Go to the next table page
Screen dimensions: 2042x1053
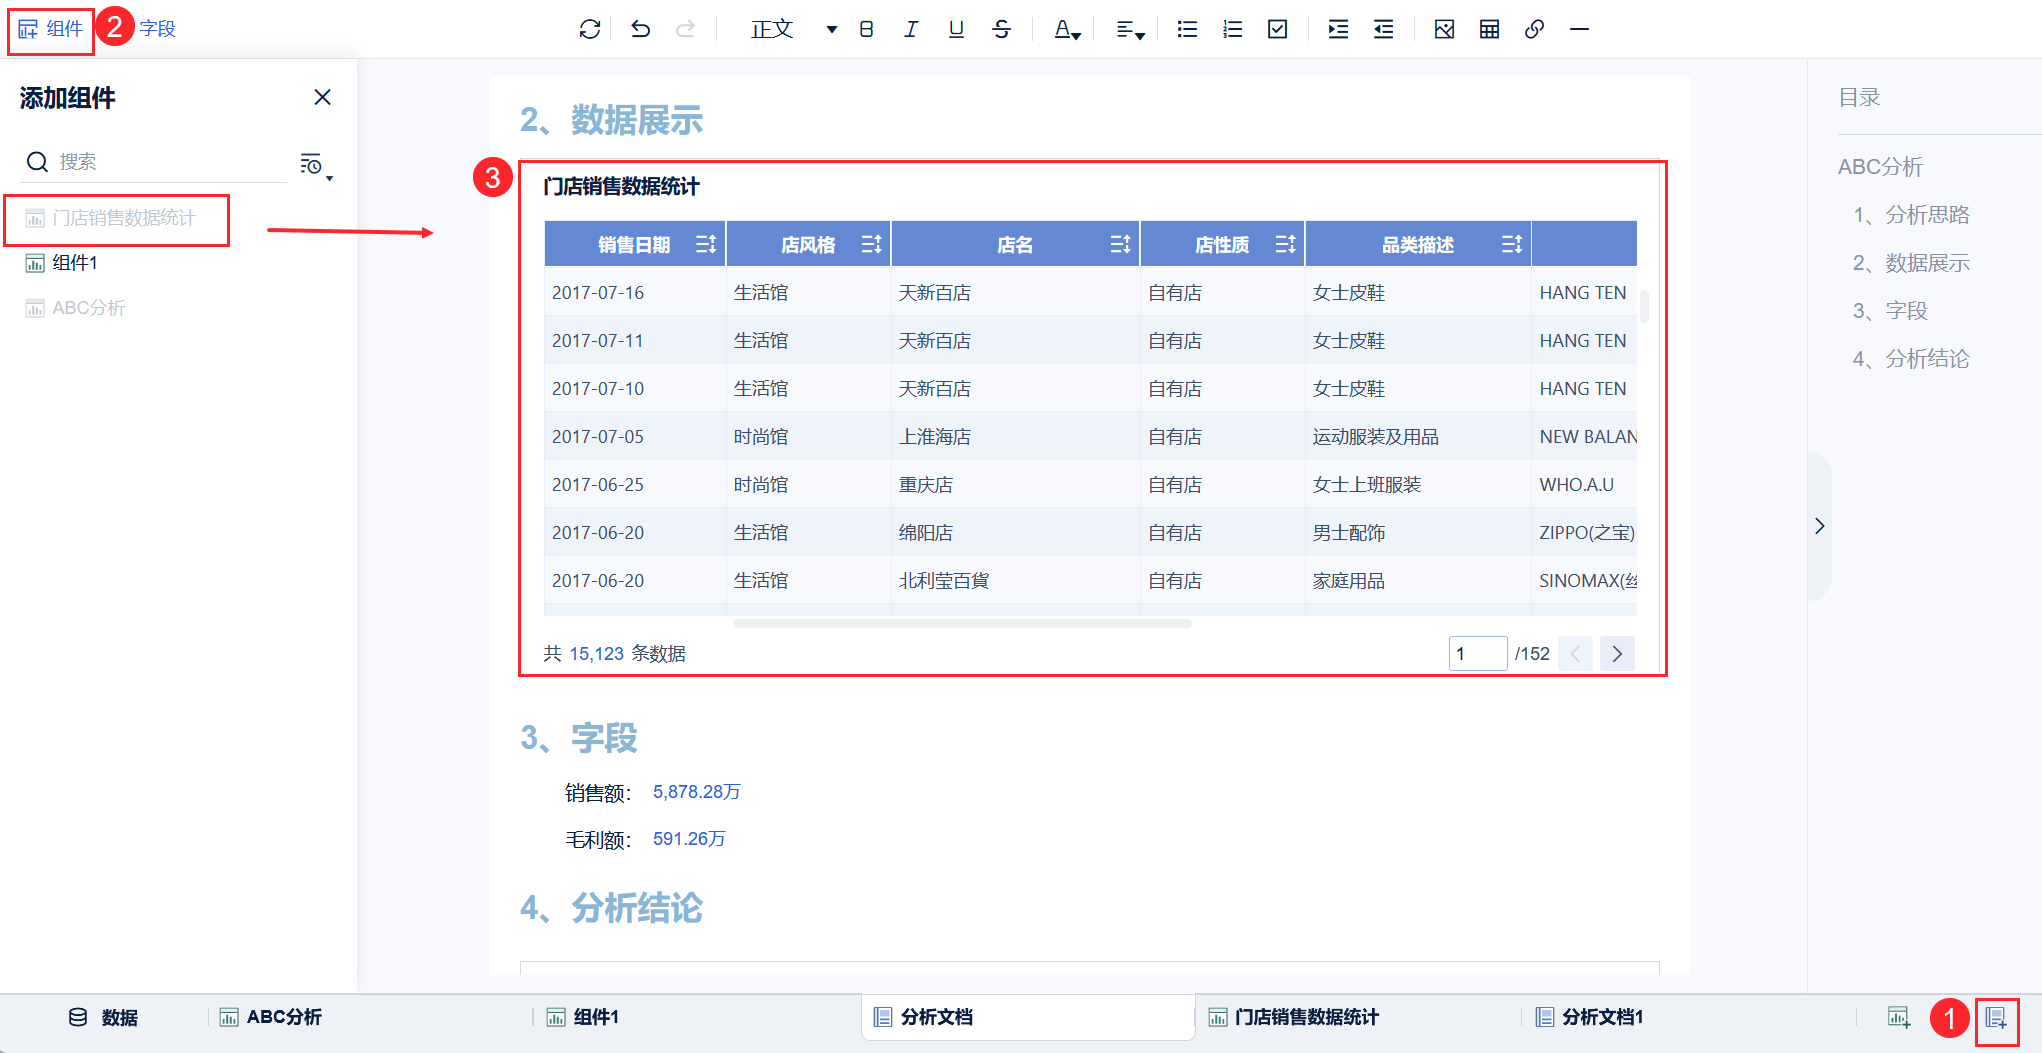1617,653
